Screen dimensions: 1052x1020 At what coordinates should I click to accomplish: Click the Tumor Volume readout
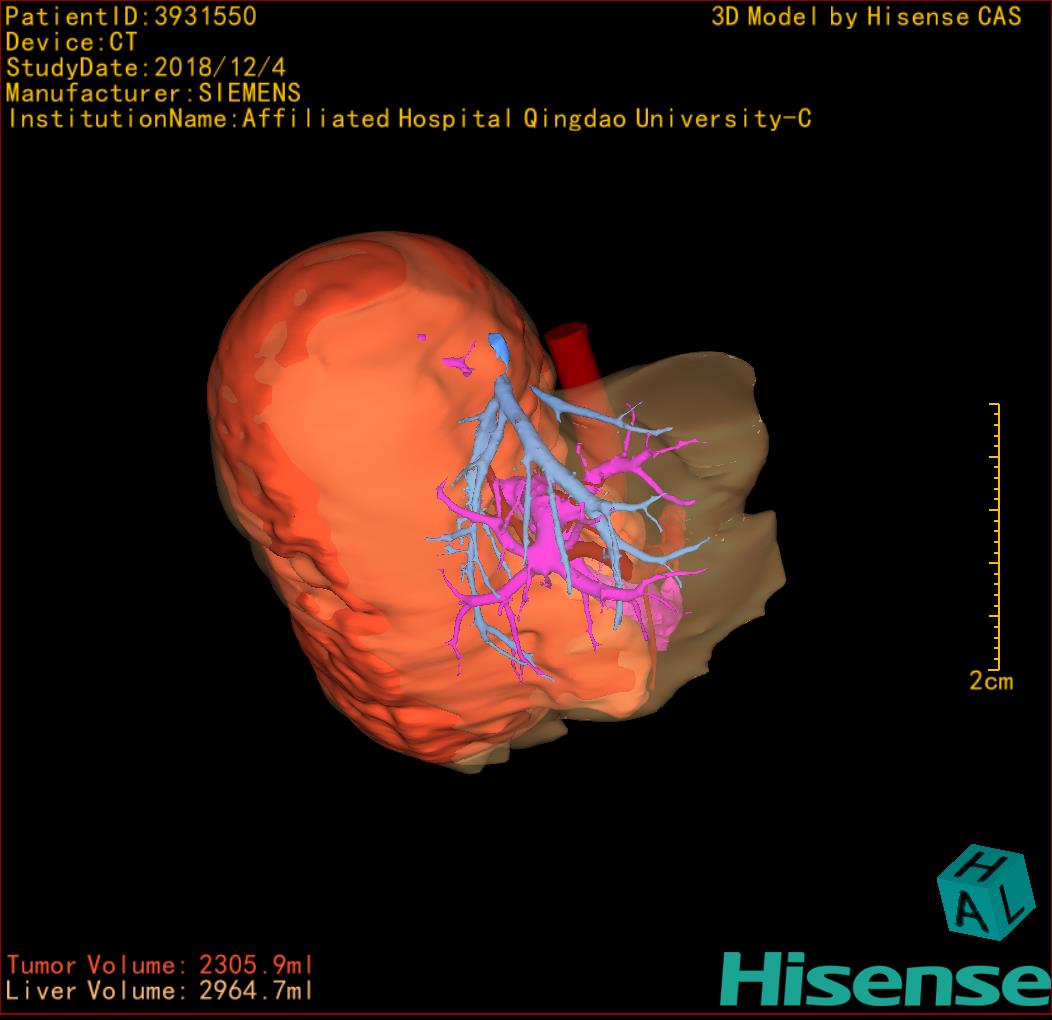tap(160, 965)
